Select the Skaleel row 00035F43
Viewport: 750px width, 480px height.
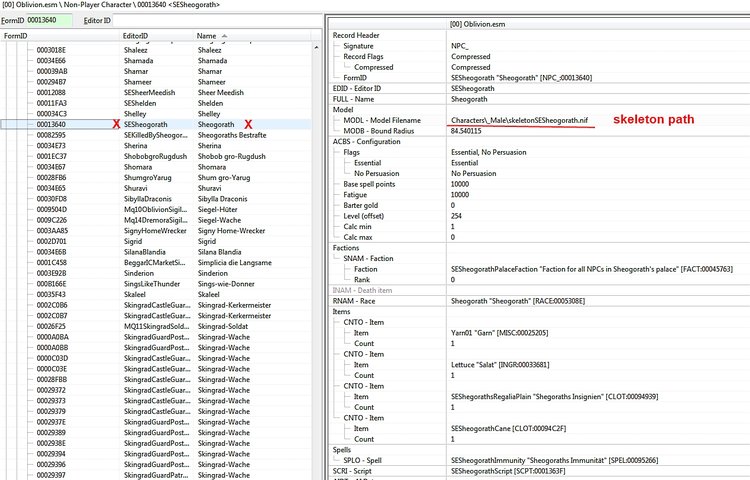(x=156, y=295)
